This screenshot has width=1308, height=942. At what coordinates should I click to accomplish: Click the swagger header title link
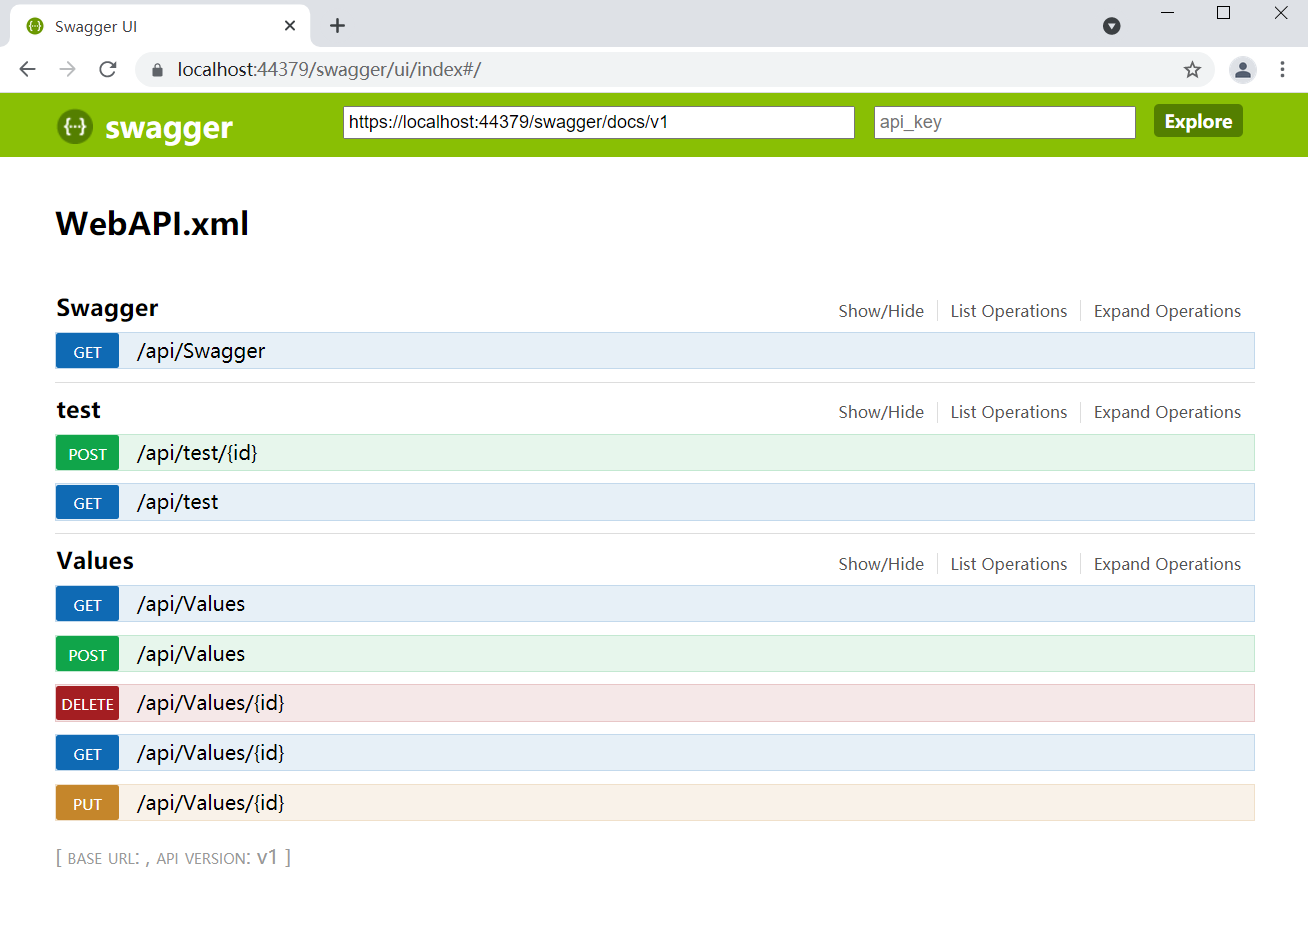click(x=168, y=128)
